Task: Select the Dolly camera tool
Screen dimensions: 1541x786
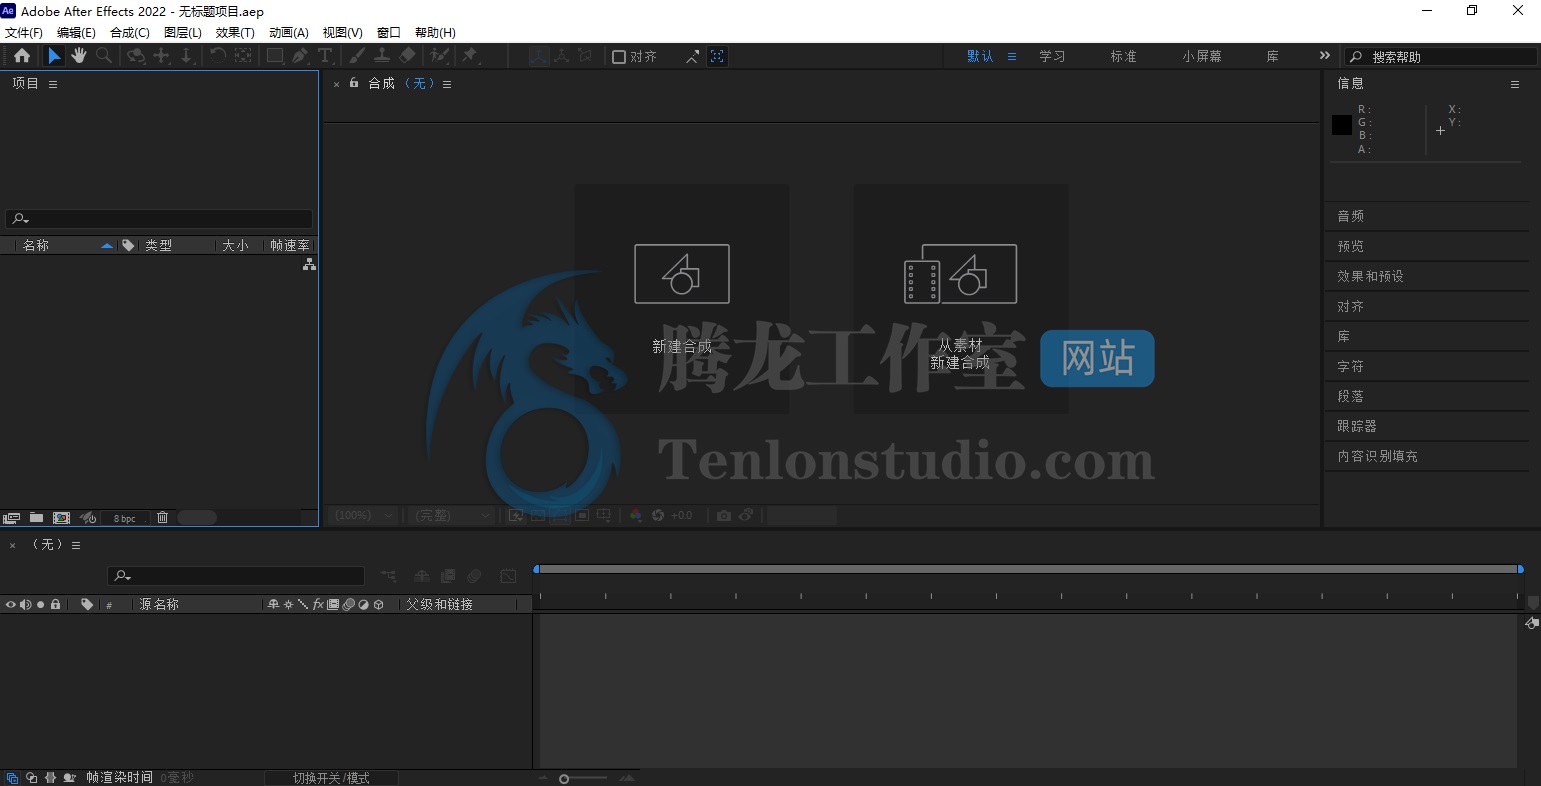Action: [x=186, y=56]
